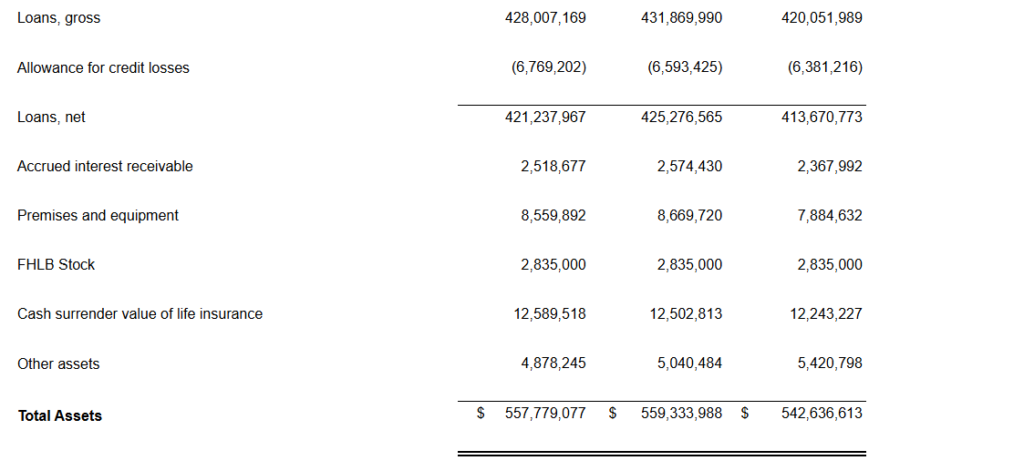Select the "Accrued interest receivable" label
The height and width of the screenshot is (471, 1024).
click(x=105, y=166)
